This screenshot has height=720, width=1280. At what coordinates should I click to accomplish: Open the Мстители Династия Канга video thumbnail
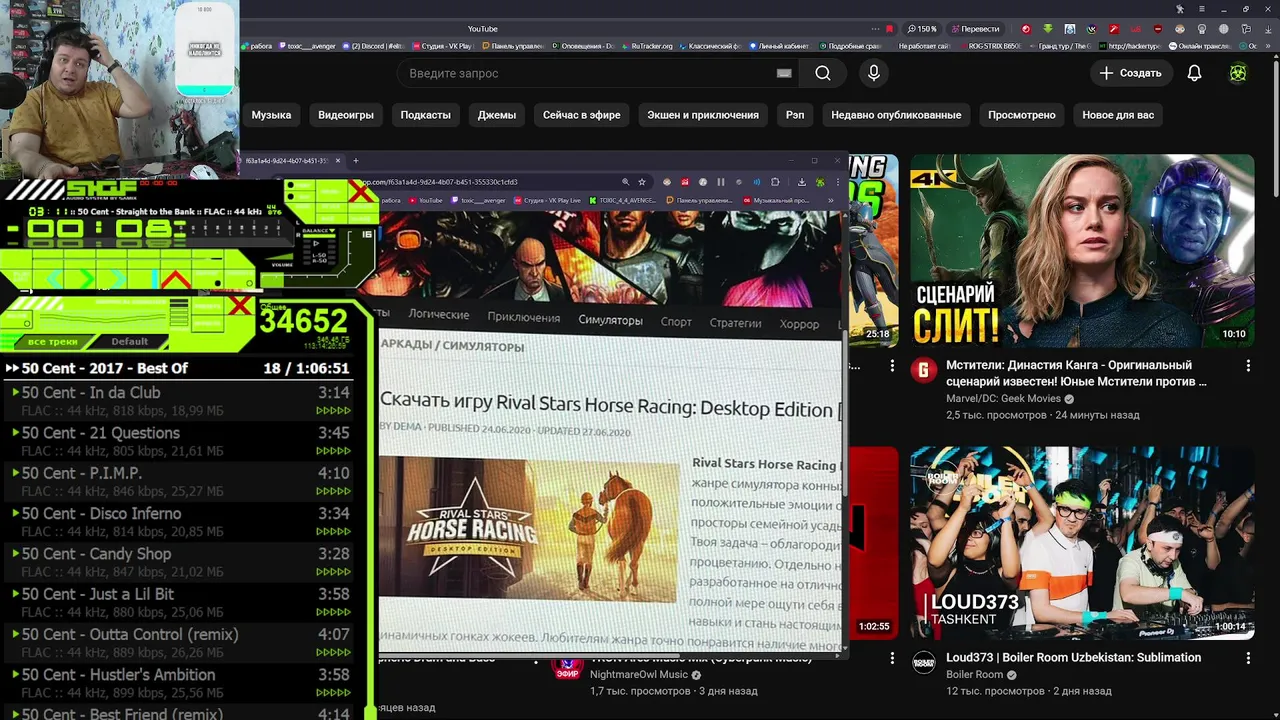coord(1082,250)
